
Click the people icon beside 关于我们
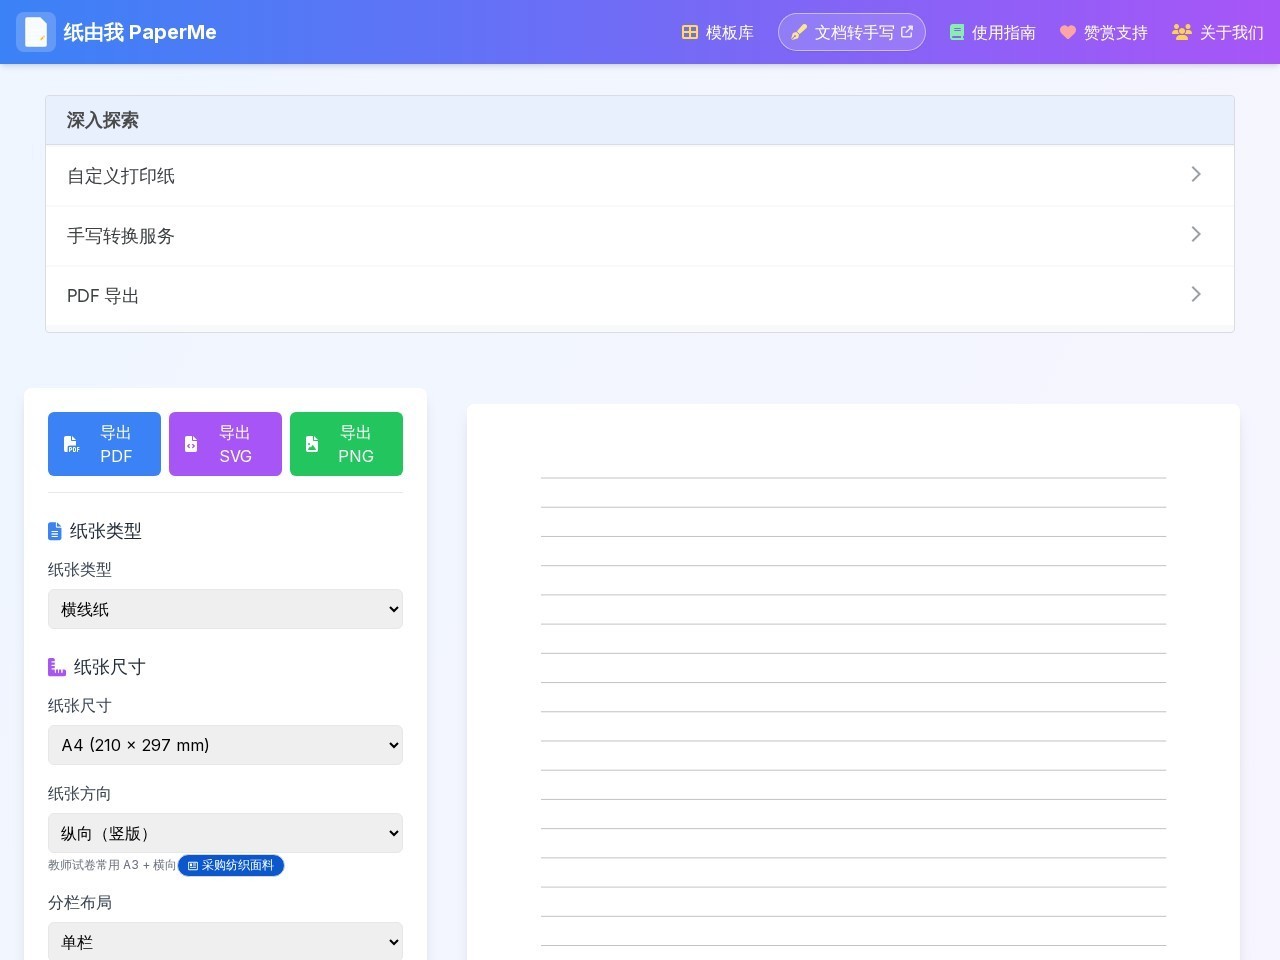click(1182, 32)
